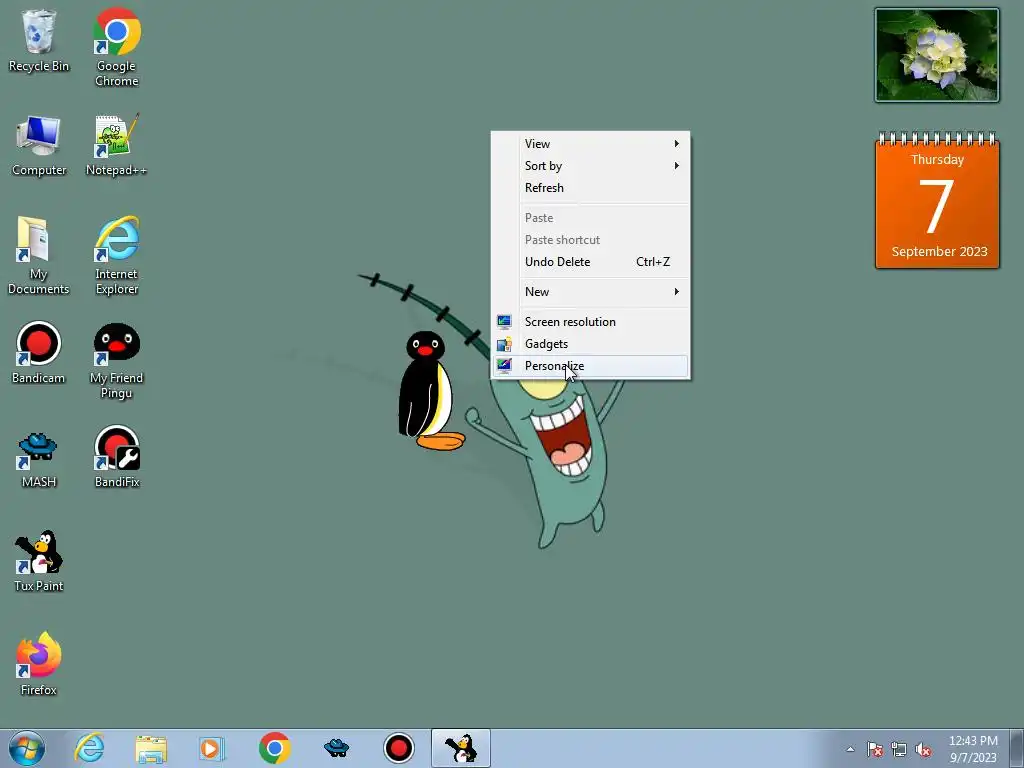Select the Computer desktop icon
Screen dimensions: 1024x768
39,145
